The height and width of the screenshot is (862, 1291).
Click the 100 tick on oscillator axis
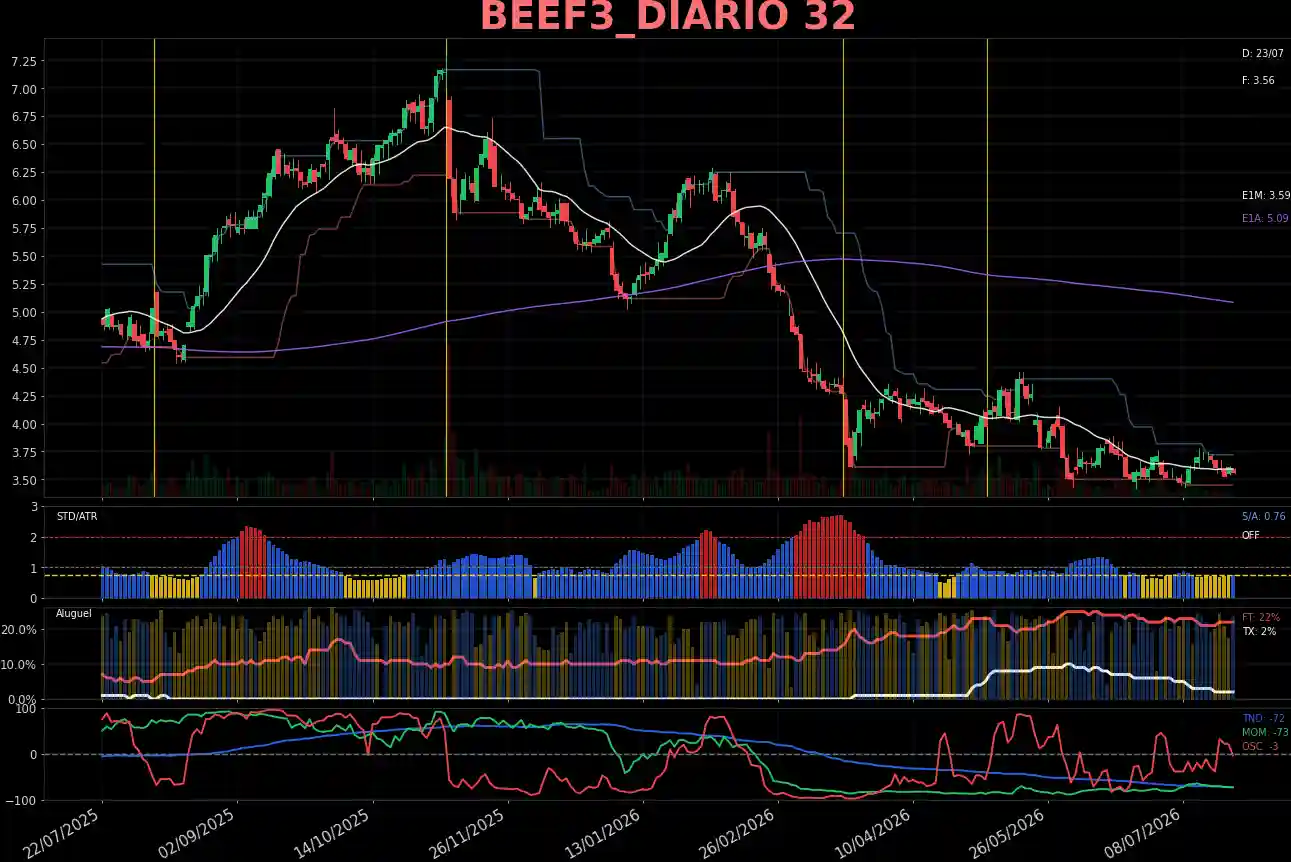point(28,709)
